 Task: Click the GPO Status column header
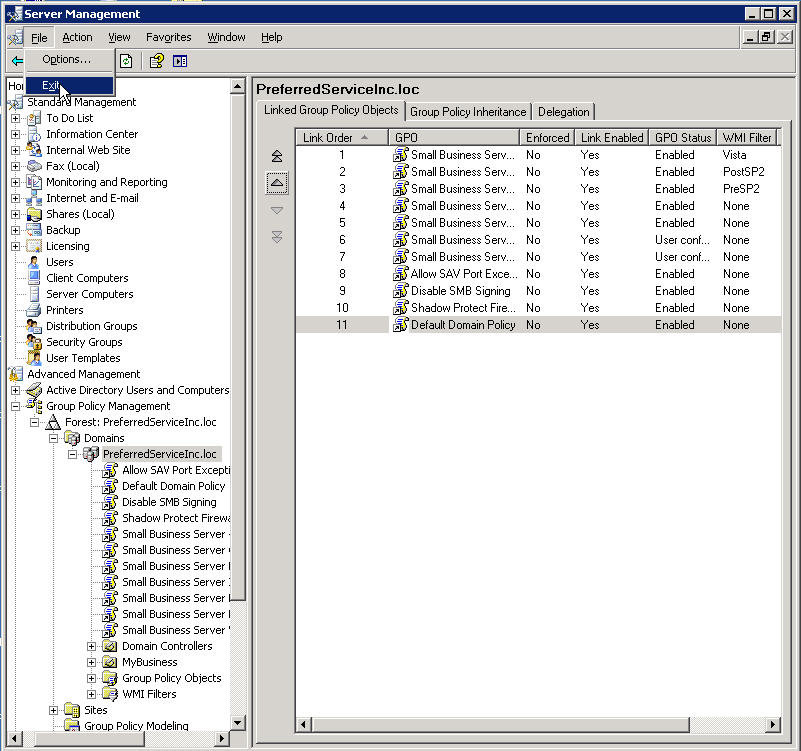(682, 138)
